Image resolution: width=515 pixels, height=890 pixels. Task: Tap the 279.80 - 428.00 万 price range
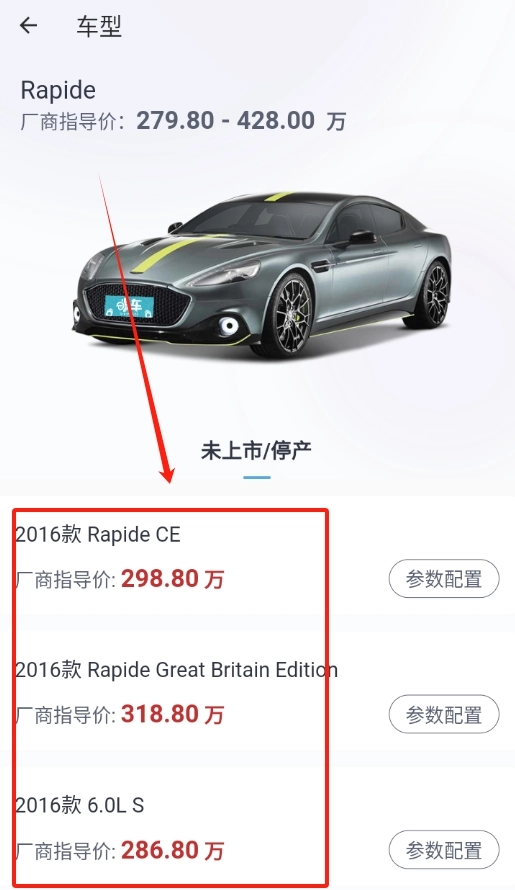pyautogui.click(x=241, y=120)
